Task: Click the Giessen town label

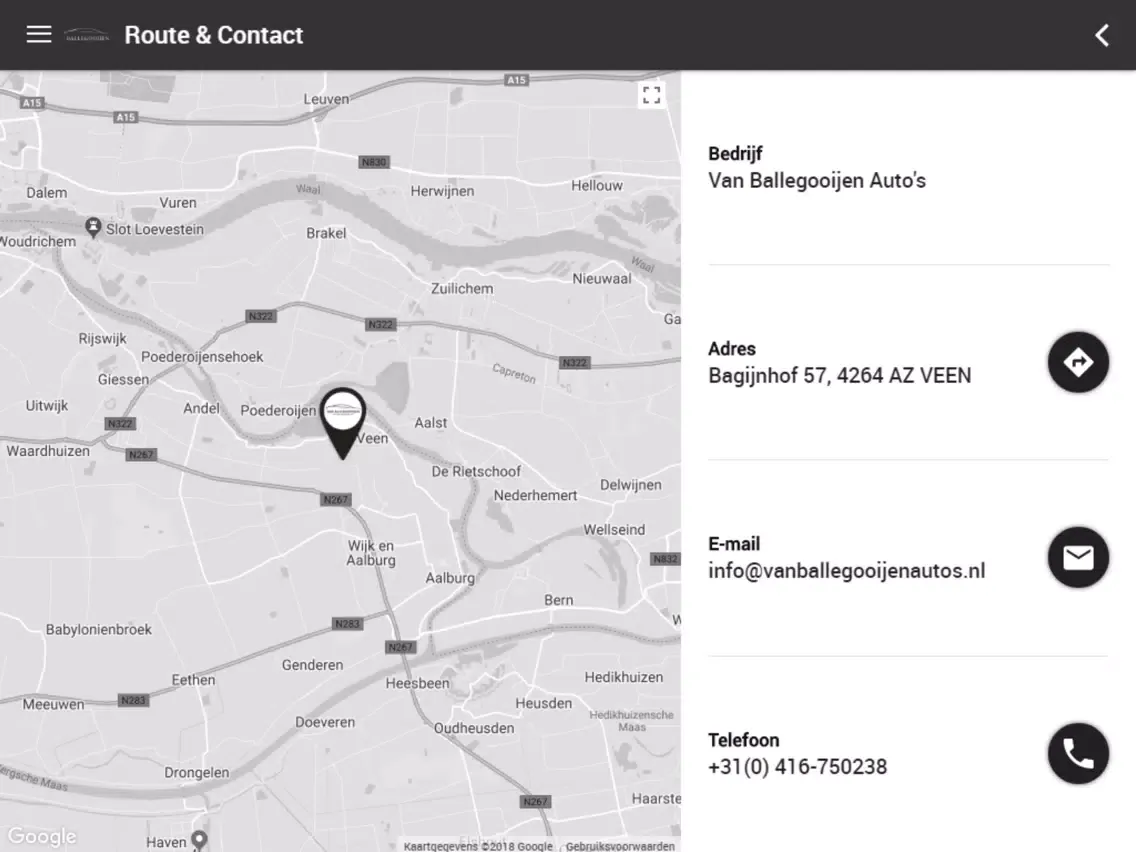Action: 123,379
